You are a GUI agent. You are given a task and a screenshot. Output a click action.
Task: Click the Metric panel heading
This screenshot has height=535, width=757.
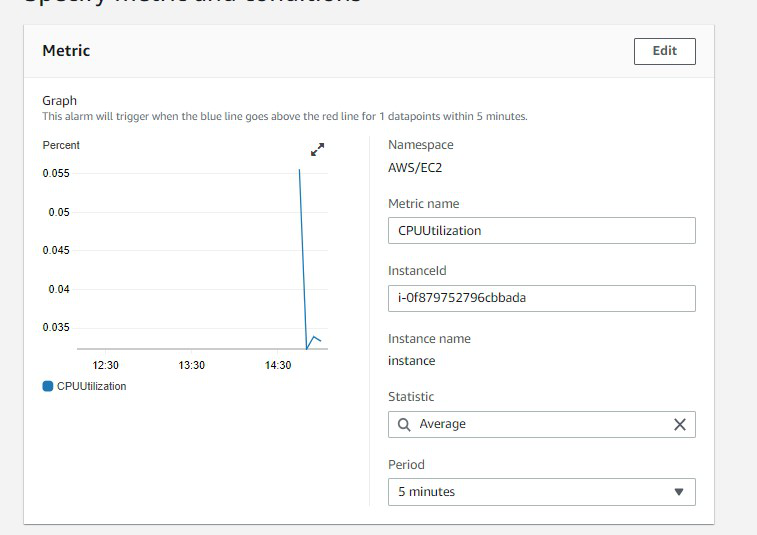(66, 51)
